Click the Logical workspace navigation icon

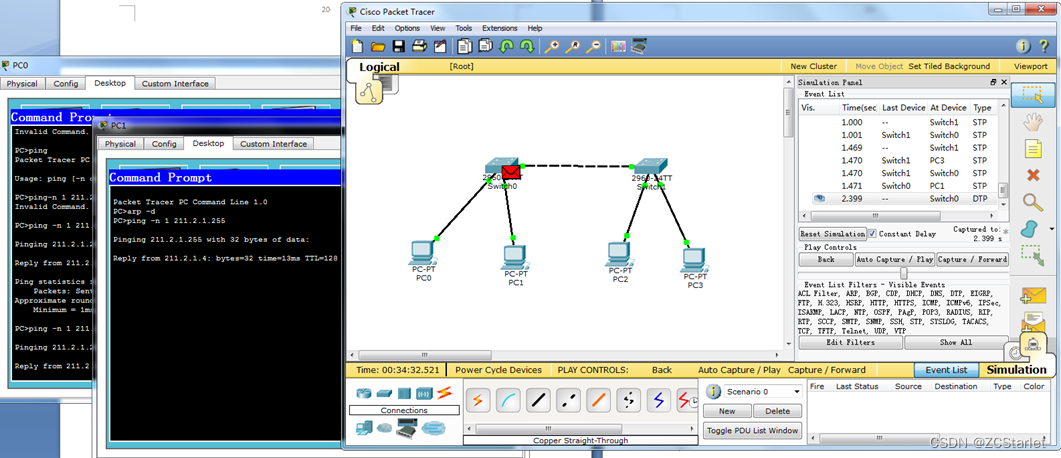tap(369, 90)
